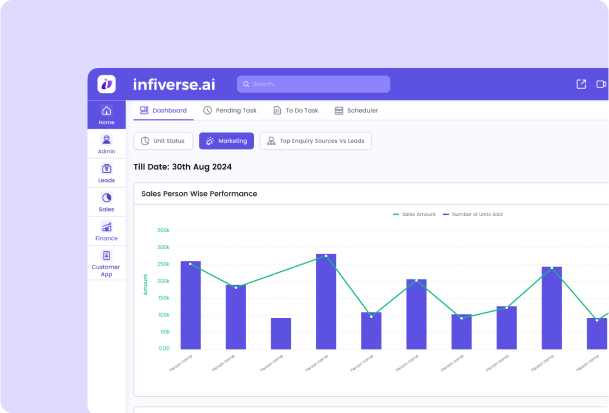The width and height of the screenshot is (609, 413).
Task: Switch to the Dashboard tab
Action: (163, 110)
